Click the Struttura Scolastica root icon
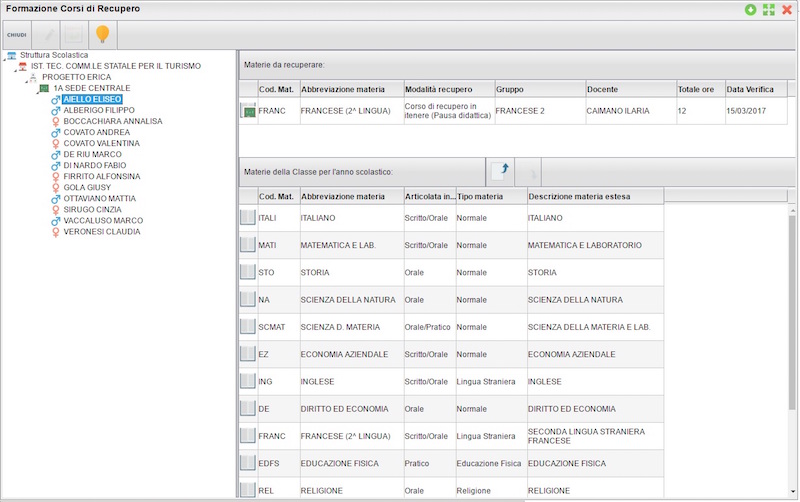 coord(12,55)
